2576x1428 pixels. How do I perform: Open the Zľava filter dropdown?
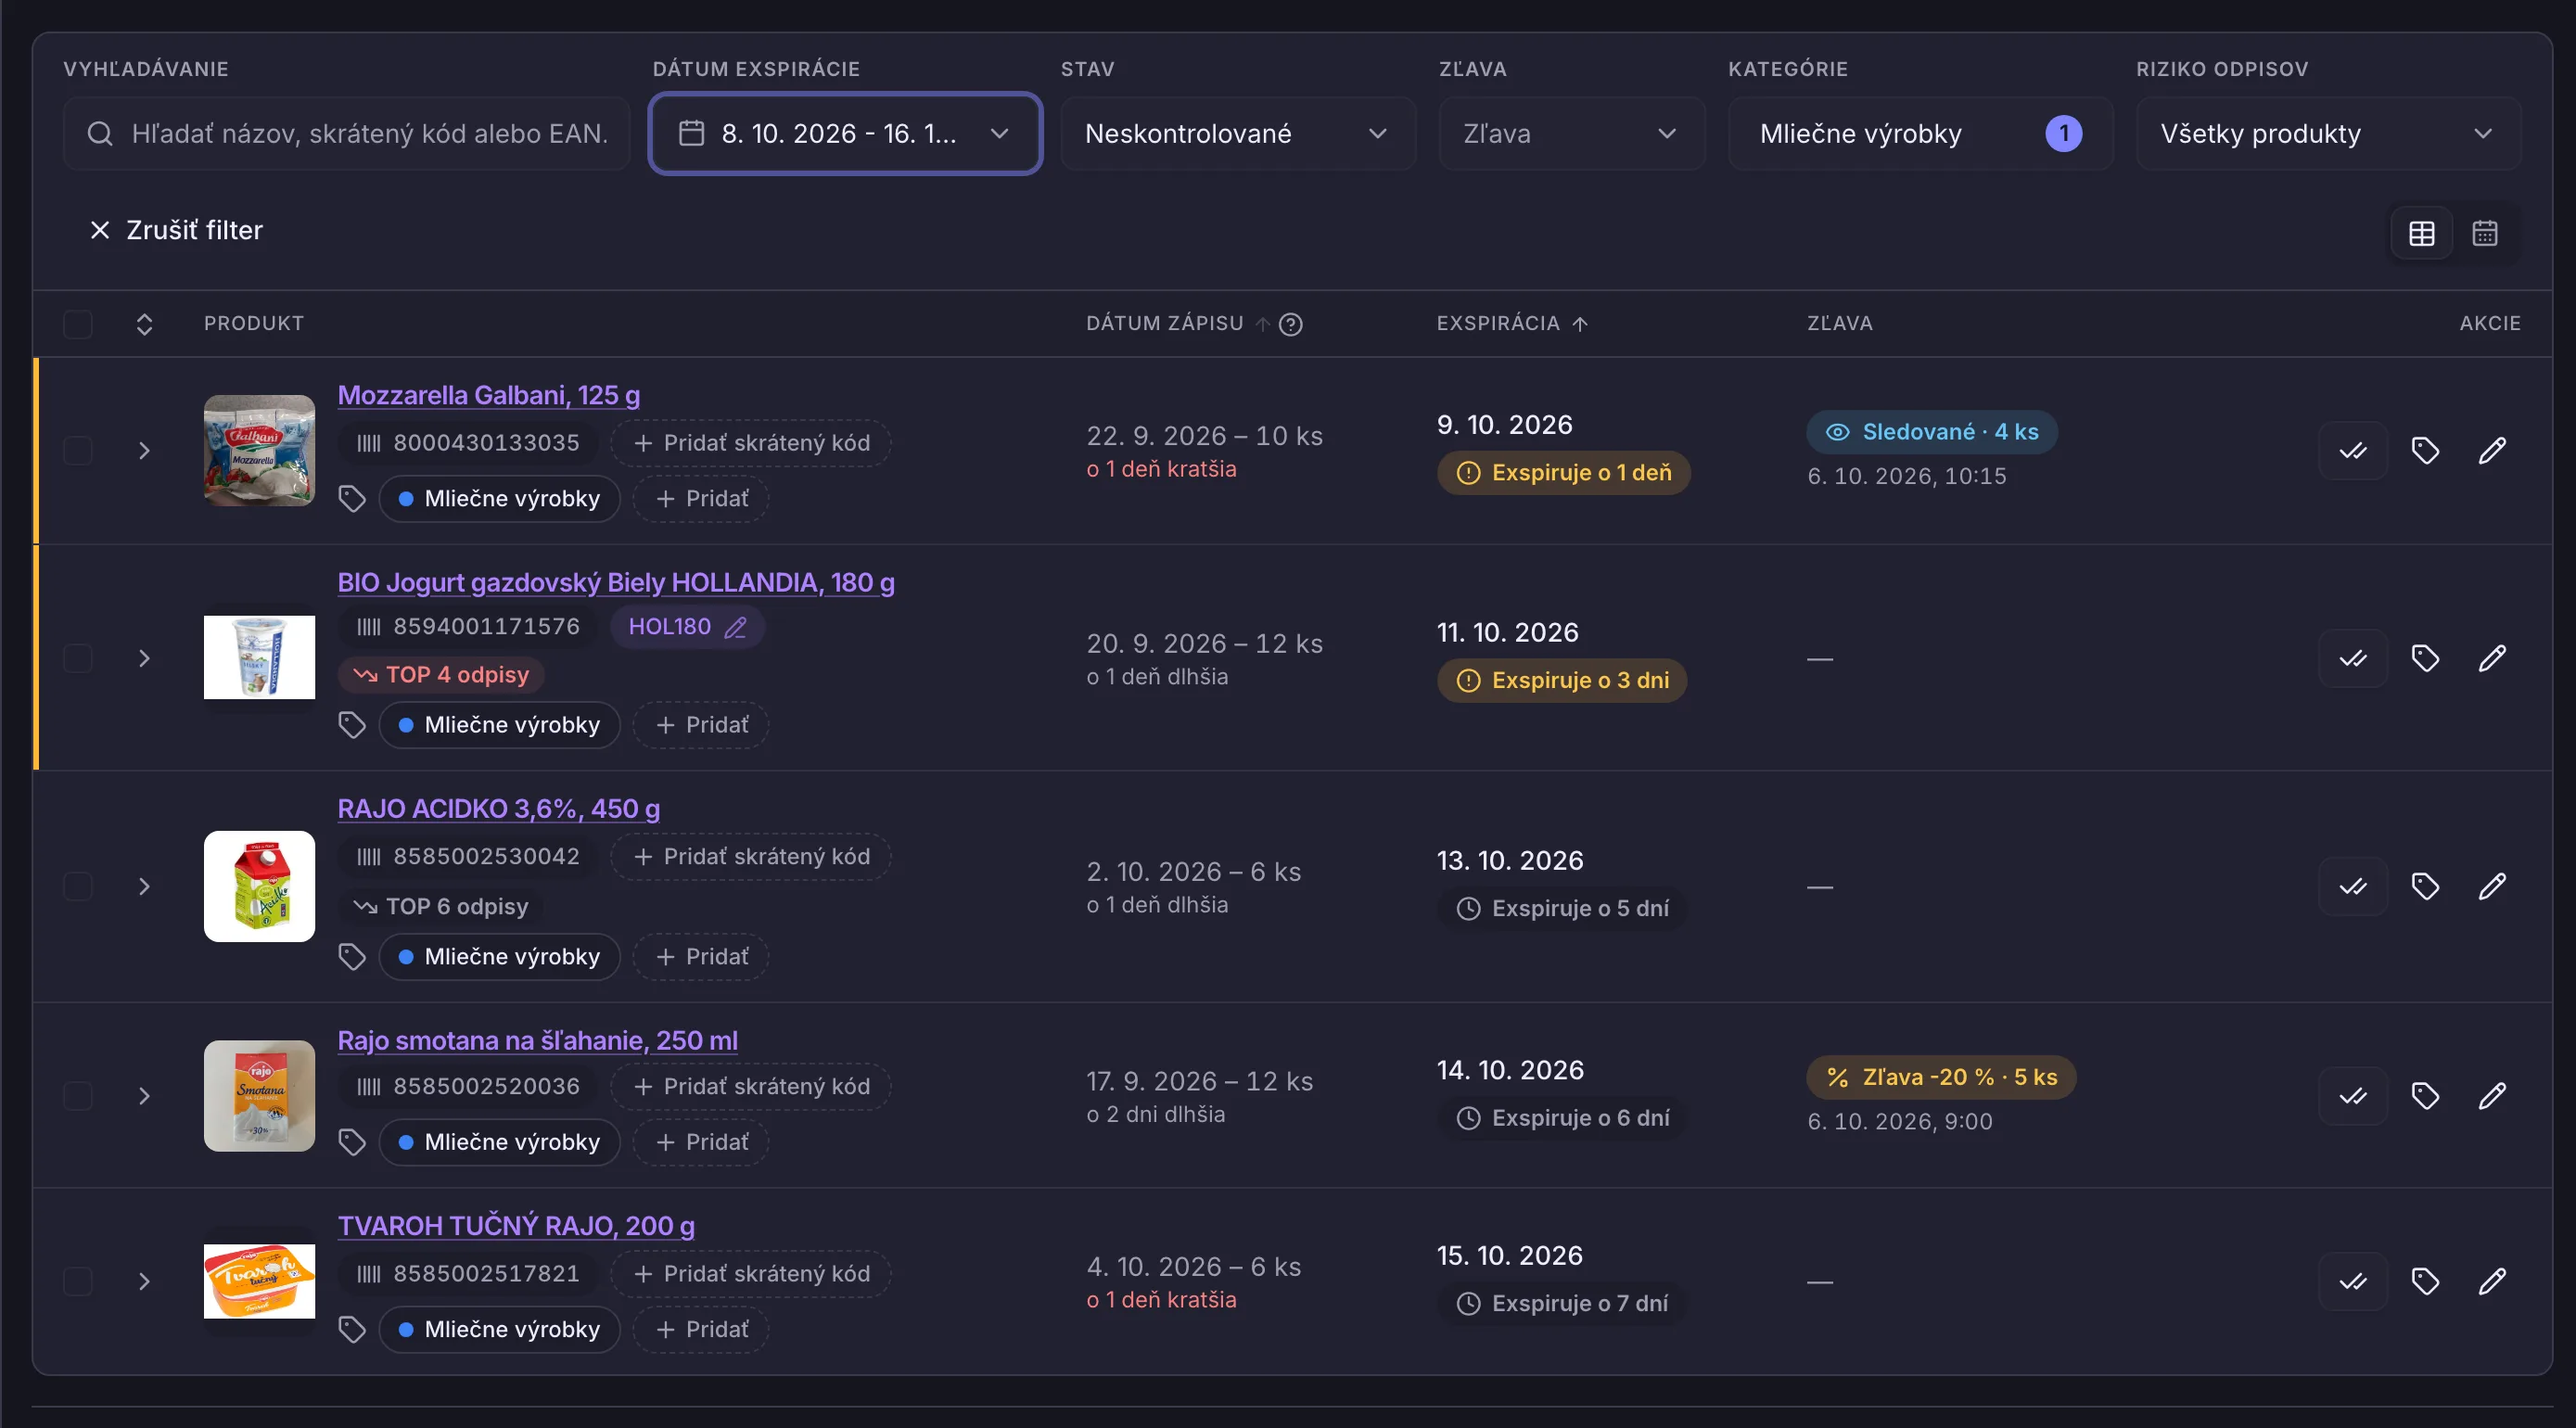click(1571, 133)
